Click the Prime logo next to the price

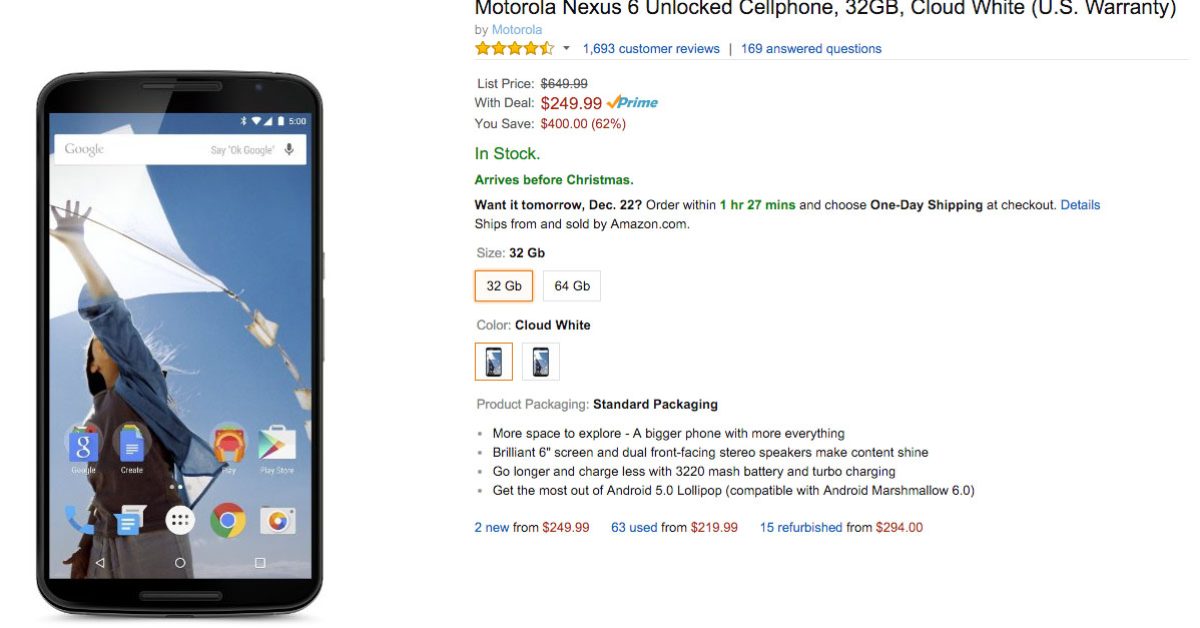point(632,103)
